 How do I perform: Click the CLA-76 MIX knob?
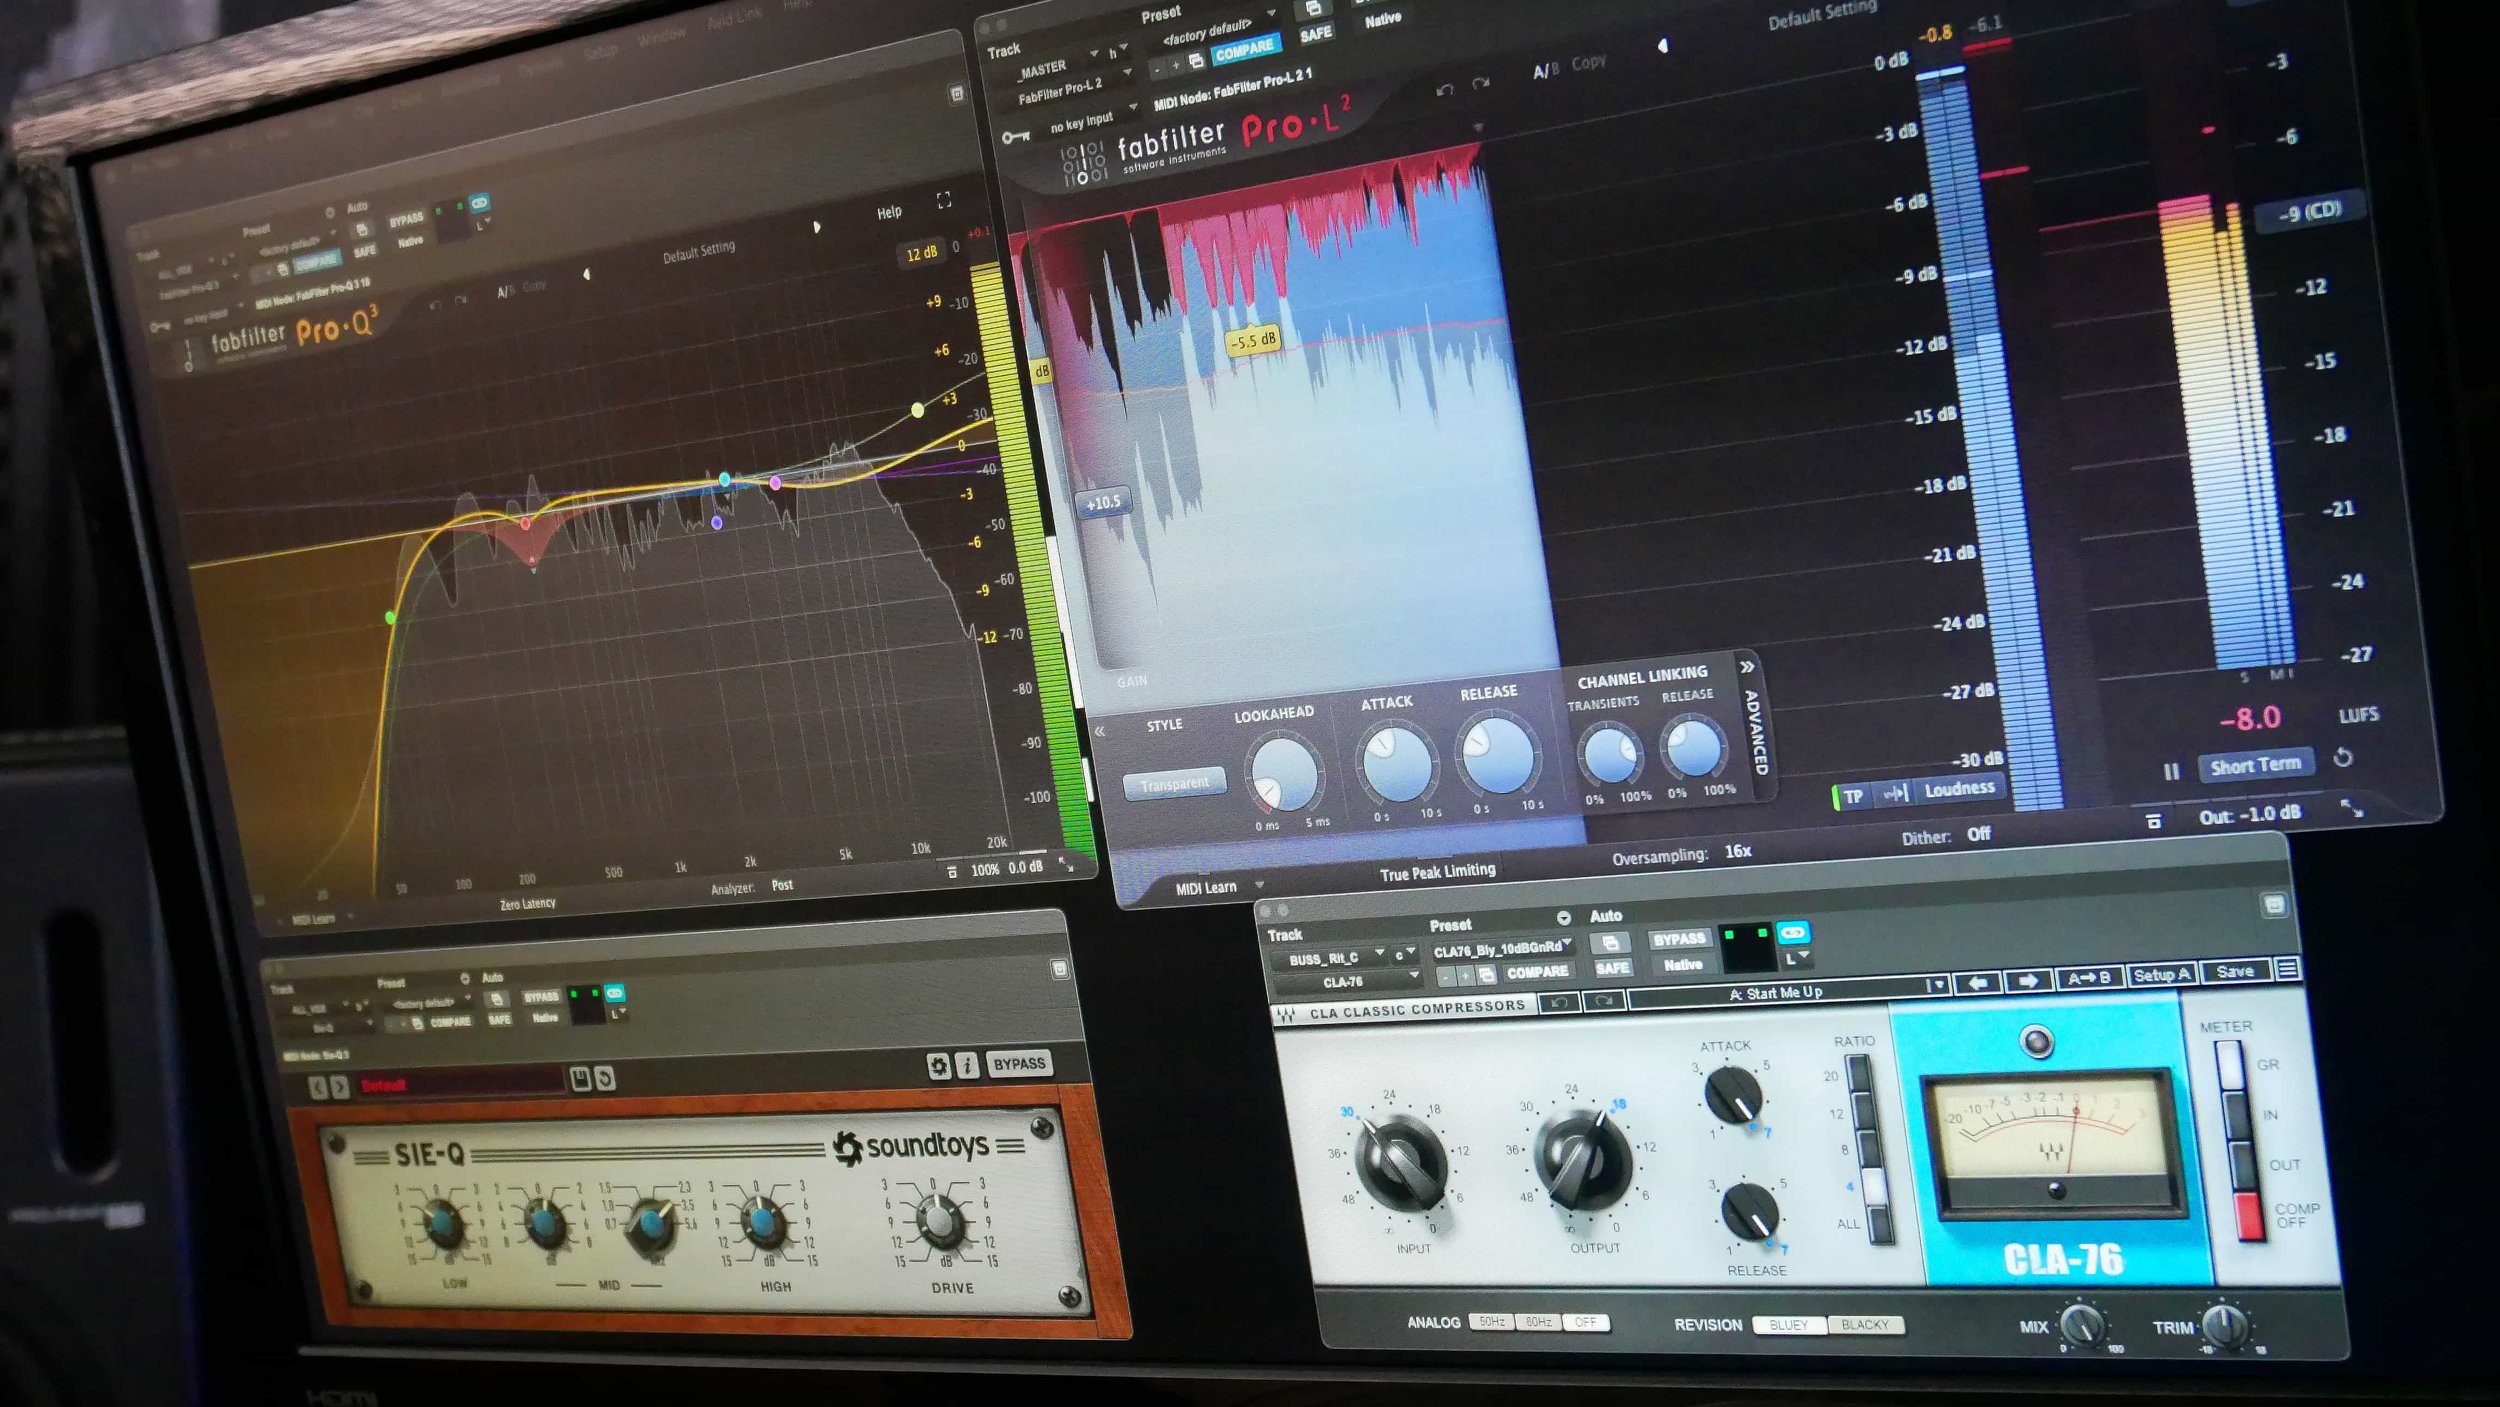pyautogui.click(x=2084, y=1324)
